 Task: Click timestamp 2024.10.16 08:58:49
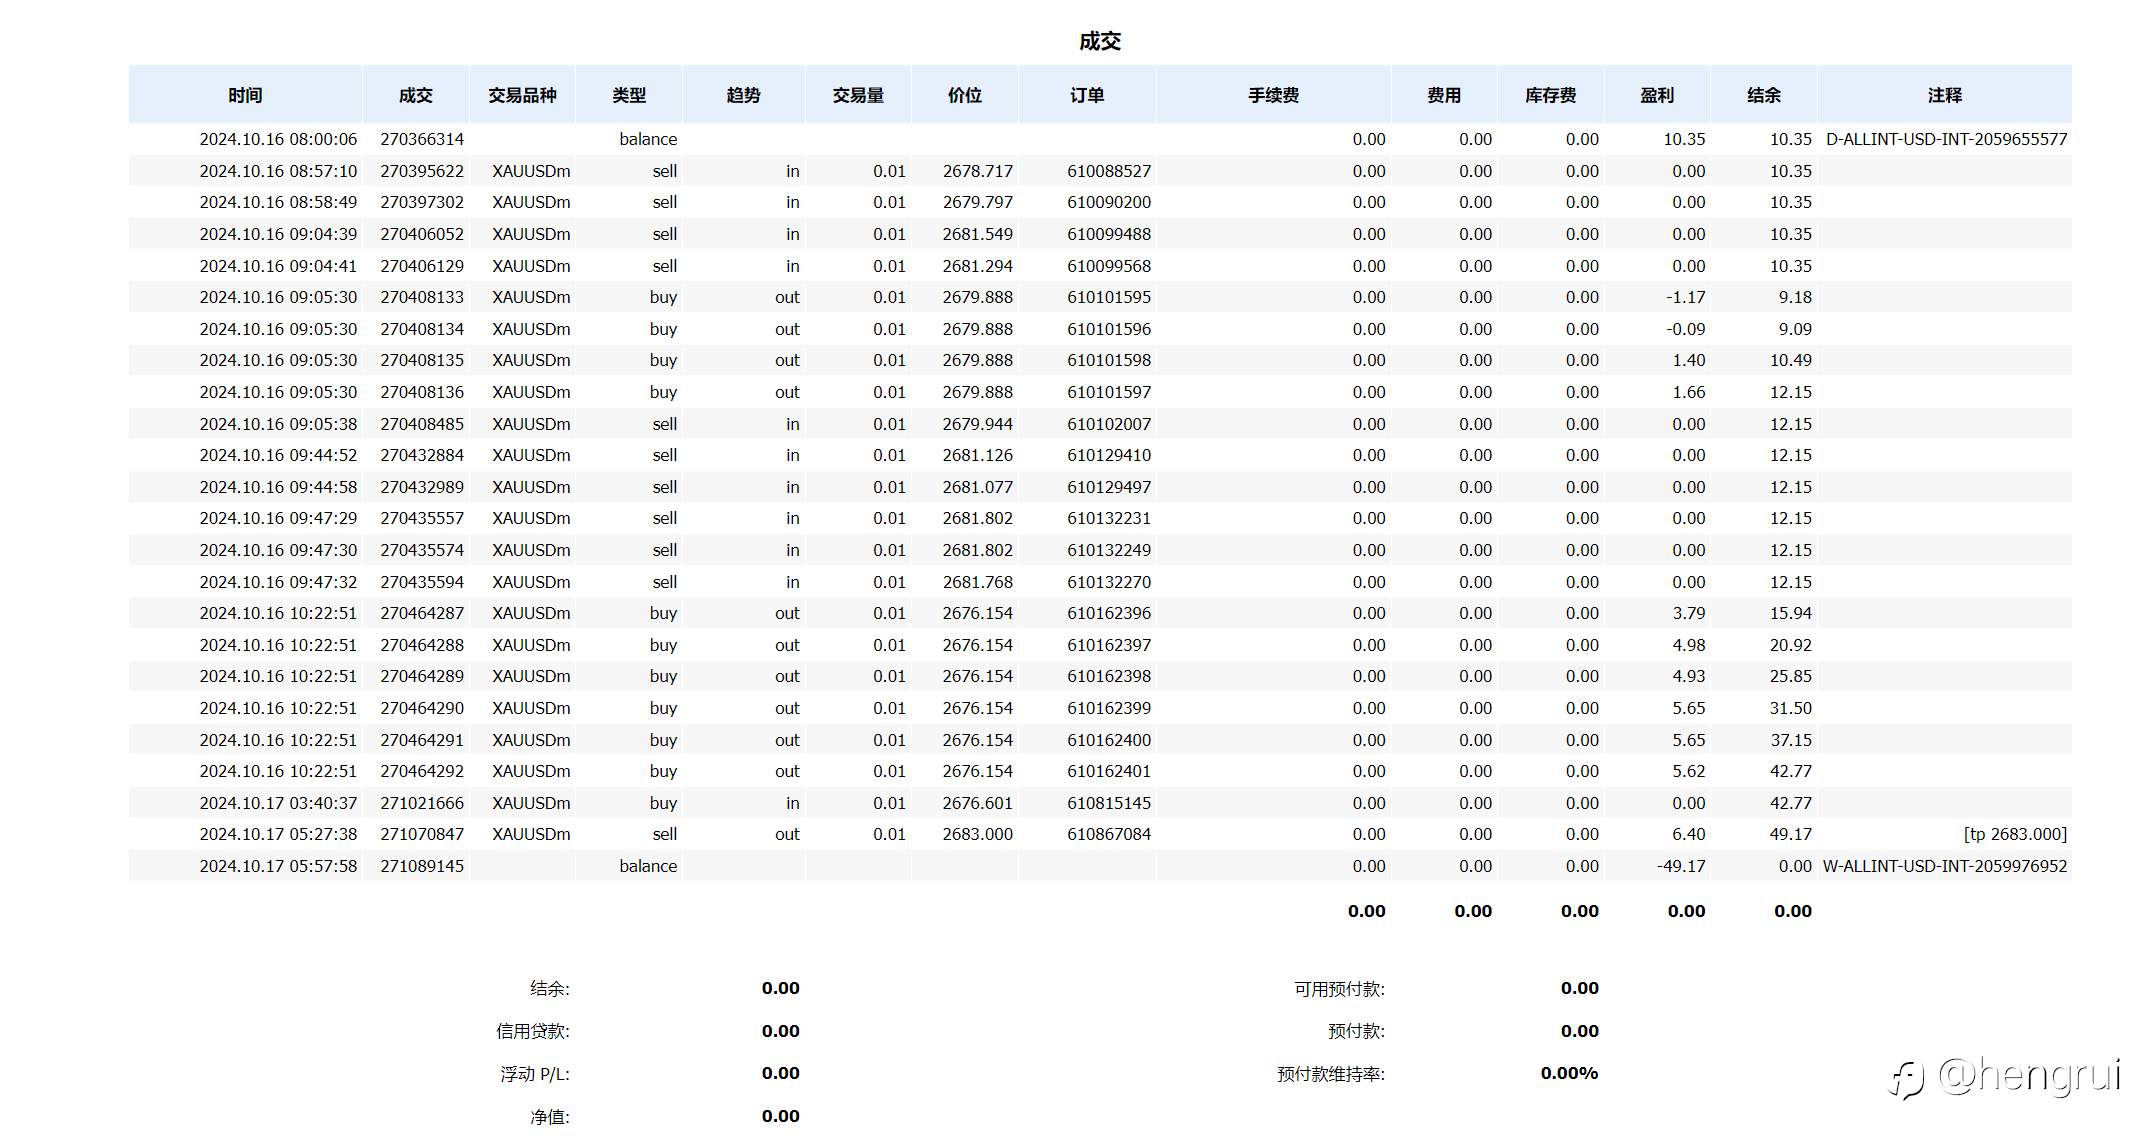click(278, 202)
